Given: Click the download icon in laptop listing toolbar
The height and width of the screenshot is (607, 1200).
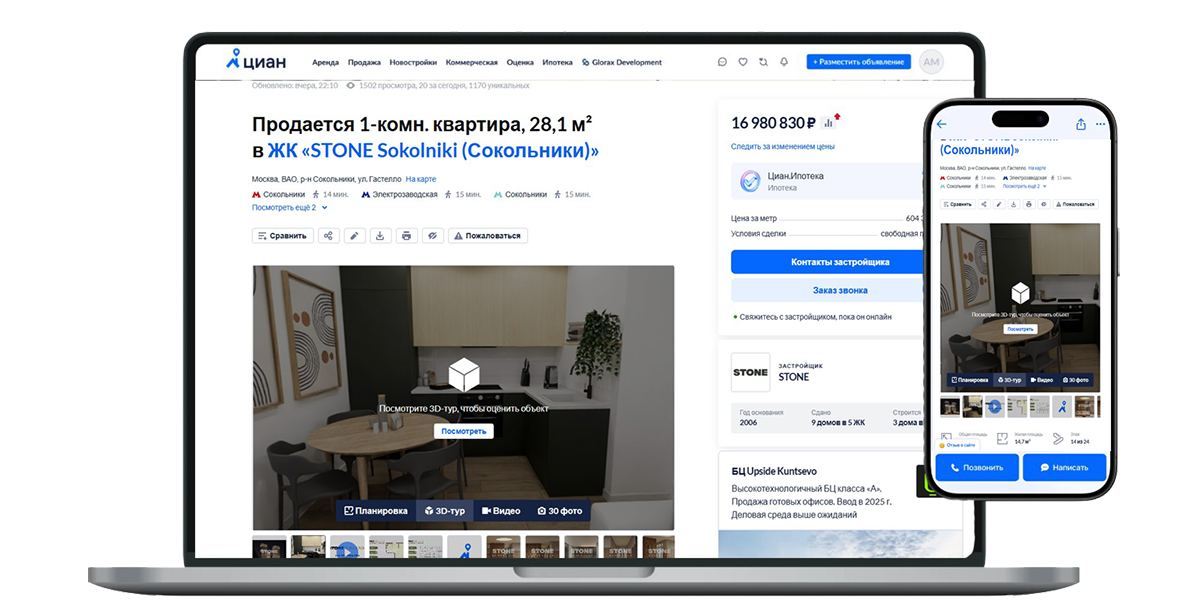Looking at the screenshot, I should tap(381, 236).
